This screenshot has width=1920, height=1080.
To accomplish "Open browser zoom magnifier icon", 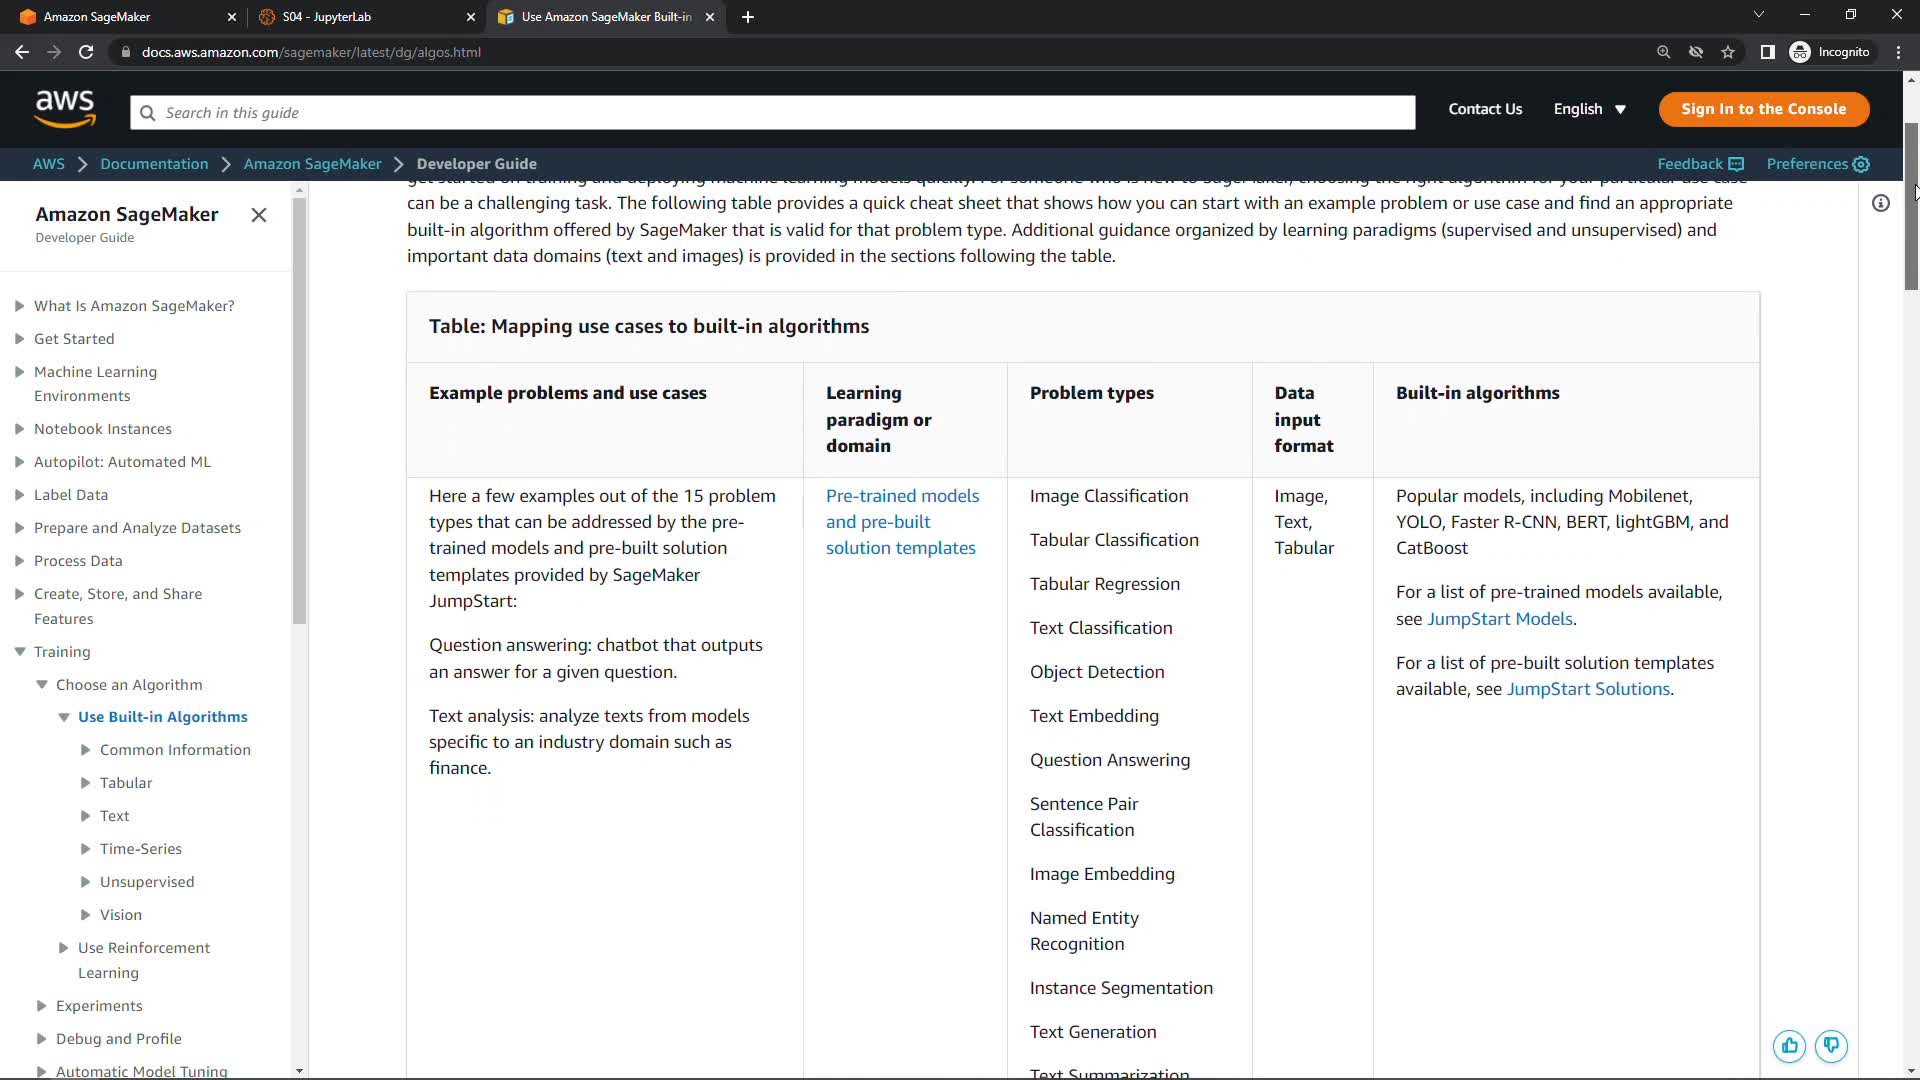I will pyautogui.click(x=1663, y=52).
